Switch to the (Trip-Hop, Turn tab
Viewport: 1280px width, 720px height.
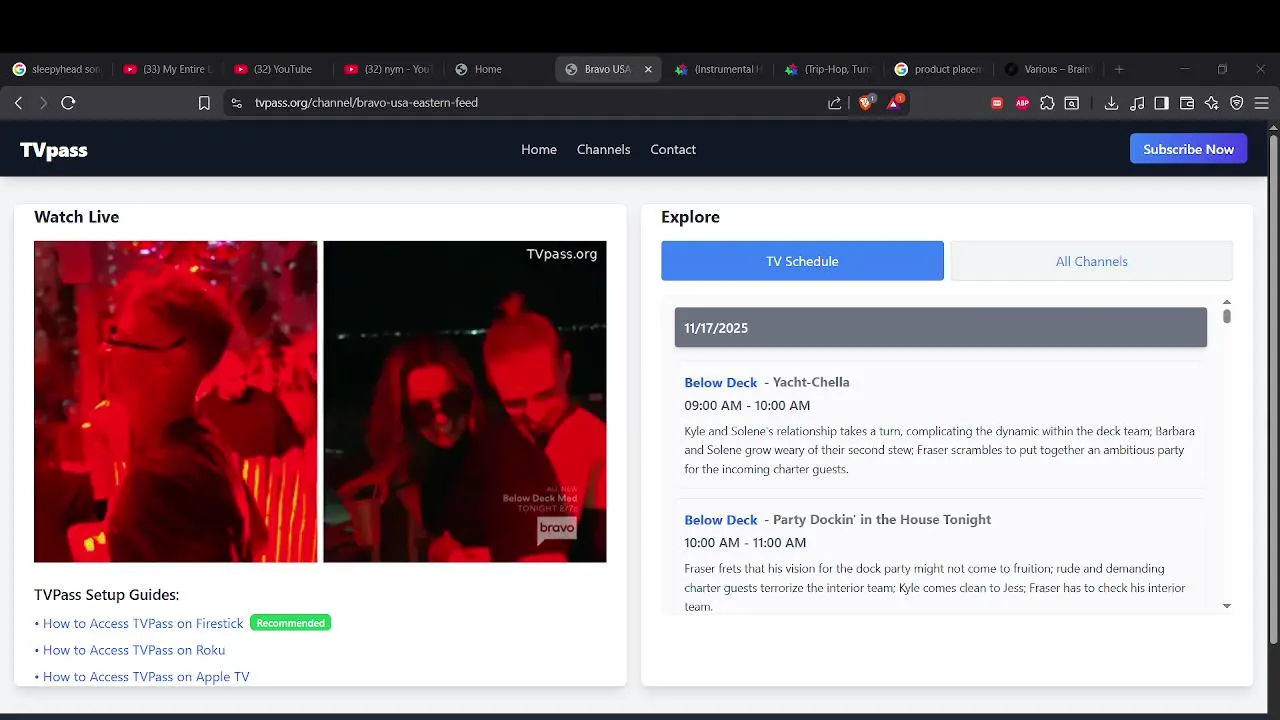click(829, 69)
